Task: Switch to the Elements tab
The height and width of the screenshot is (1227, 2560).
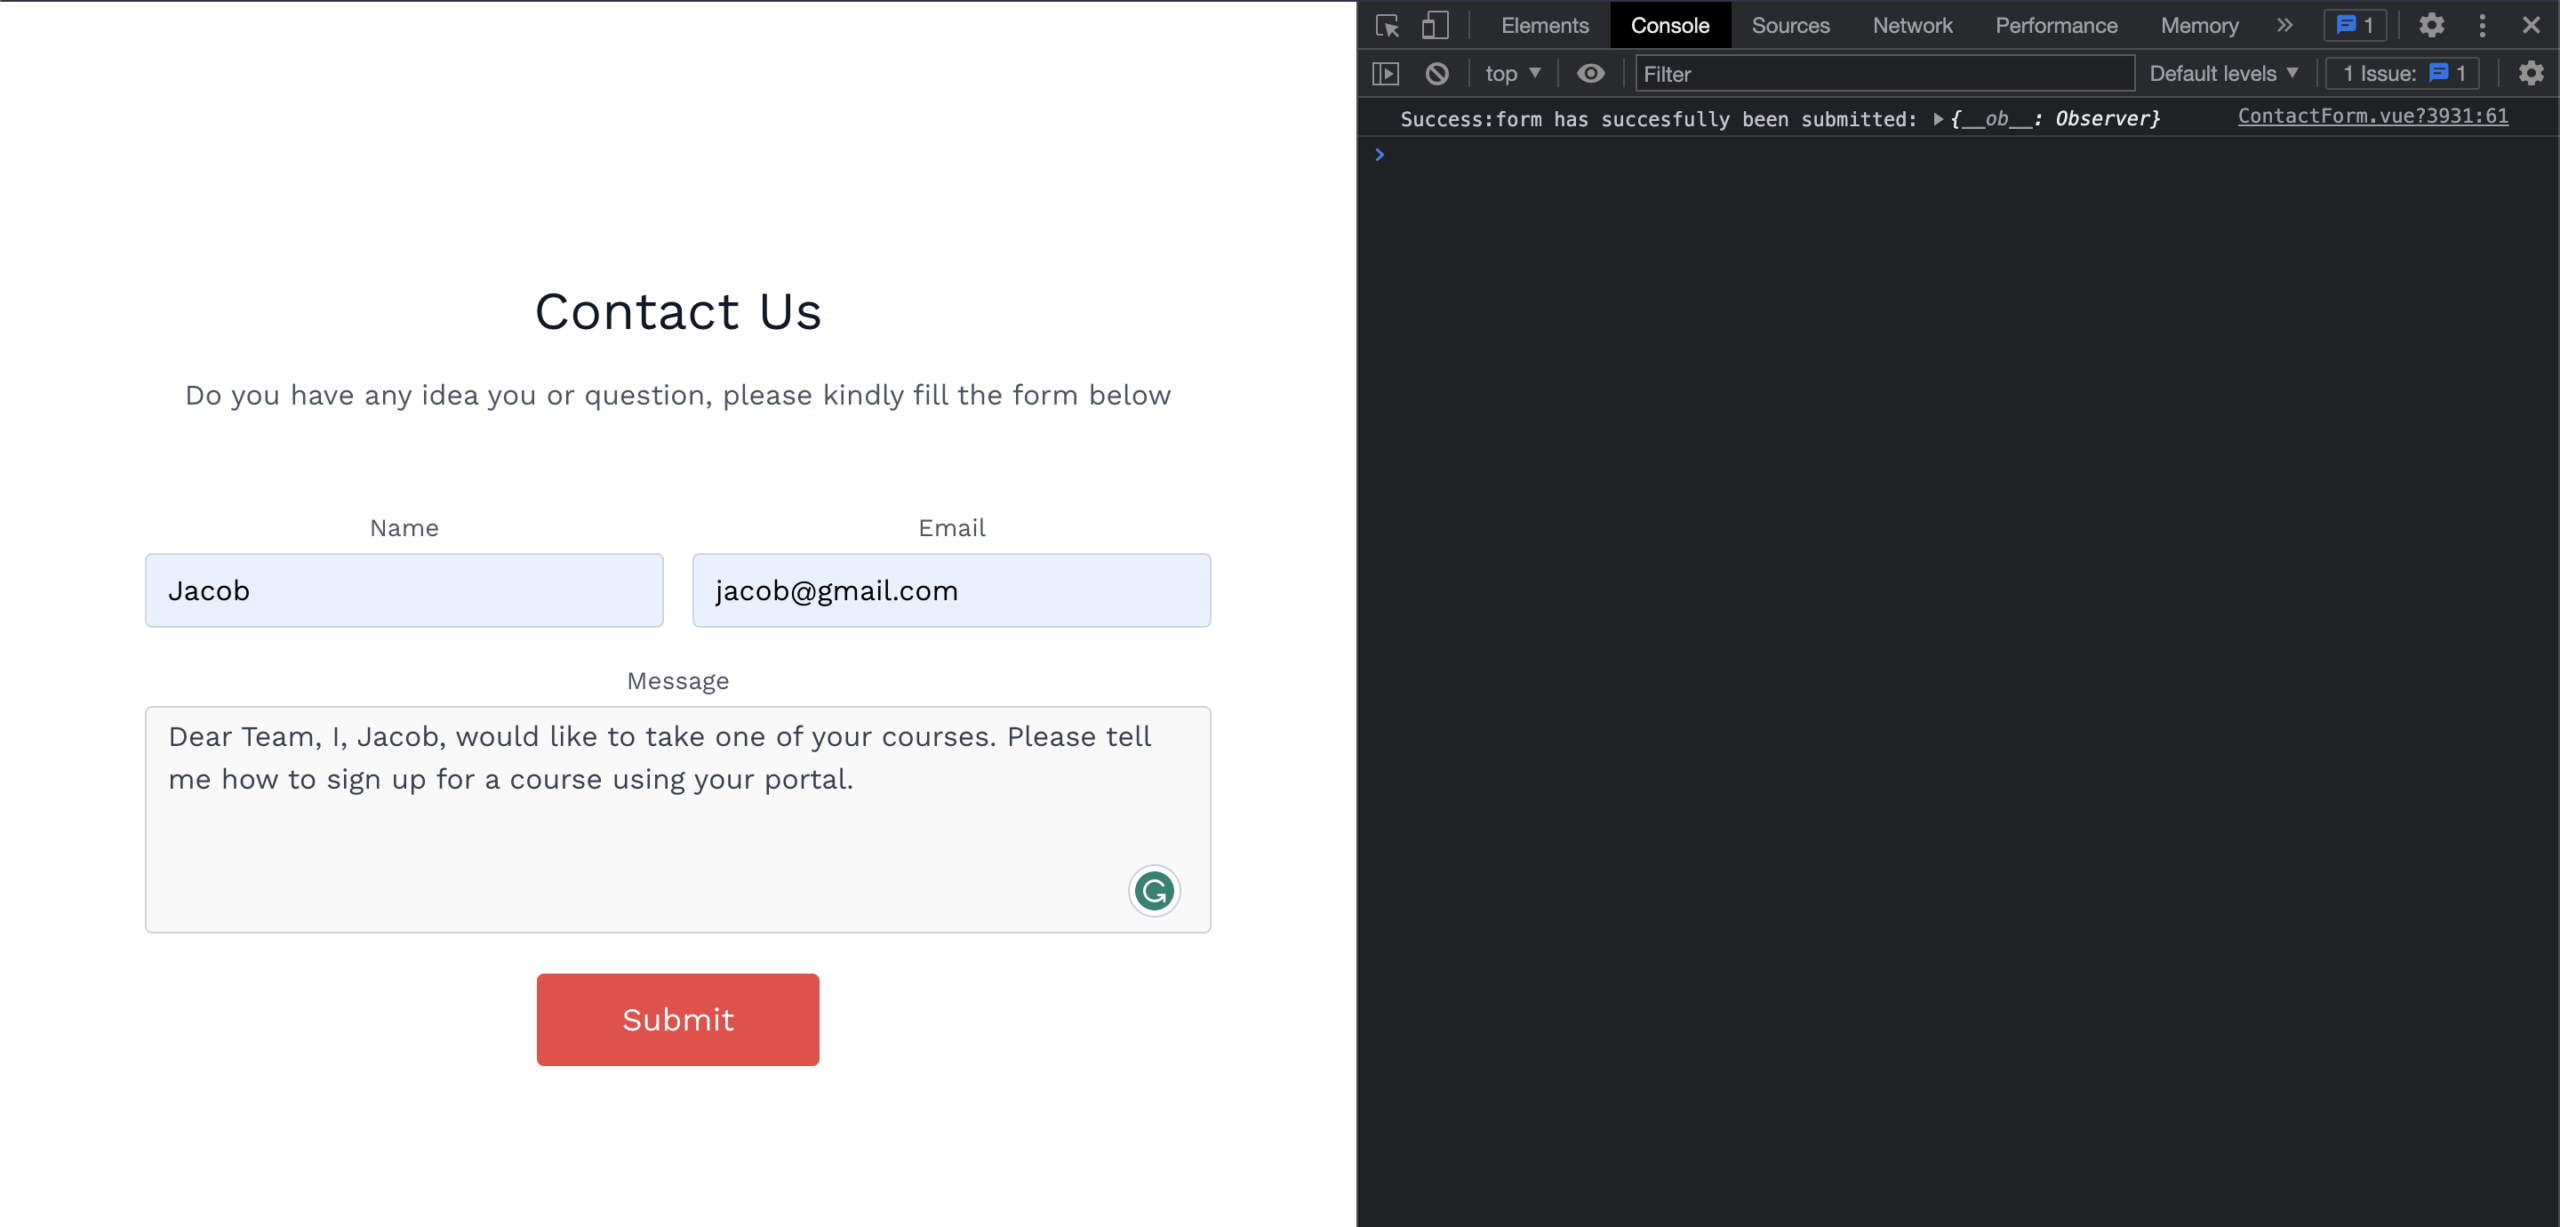Action: [x=1545, y=25]
